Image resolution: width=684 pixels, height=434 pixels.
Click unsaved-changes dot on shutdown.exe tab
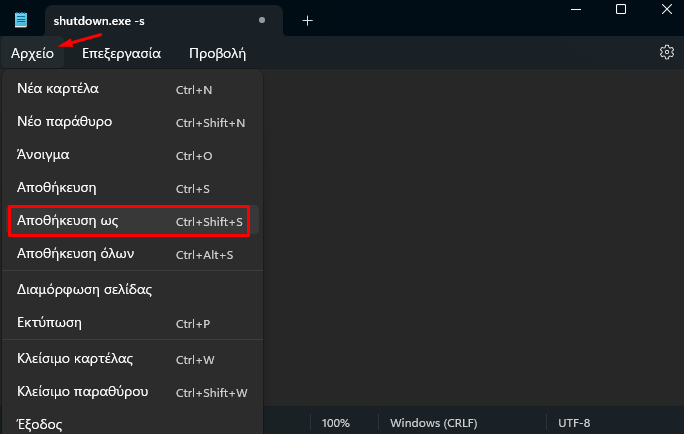[x=262, y=20]
